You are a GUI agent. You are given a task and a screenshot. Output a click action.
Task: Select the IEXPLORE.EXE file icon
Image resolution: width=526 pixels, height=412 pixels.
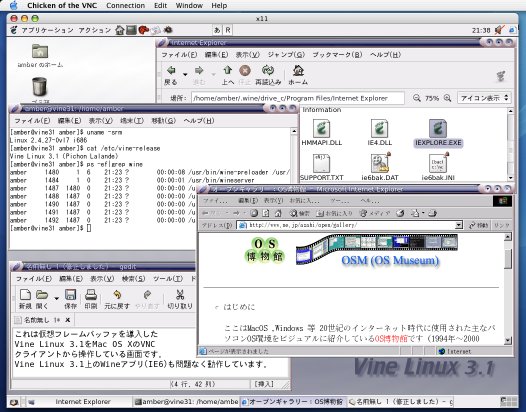tap(438, 133)
